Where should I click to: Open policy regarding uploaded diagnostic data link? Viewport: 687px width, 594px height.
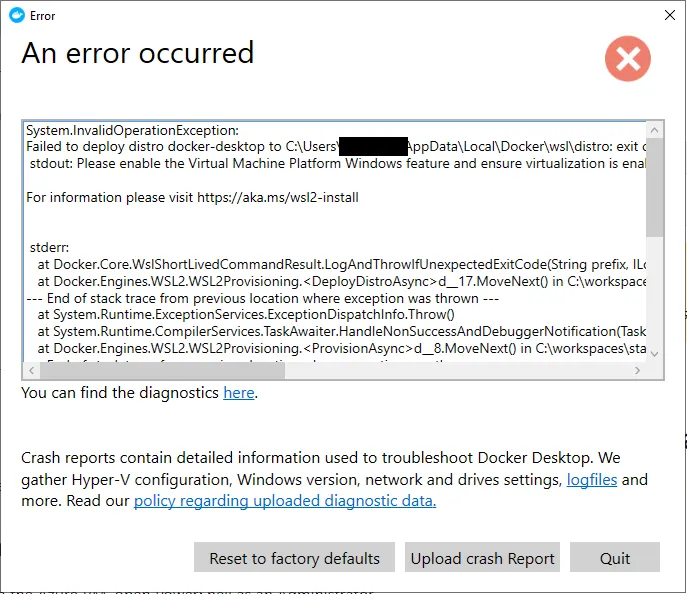[x=285, y=501]
